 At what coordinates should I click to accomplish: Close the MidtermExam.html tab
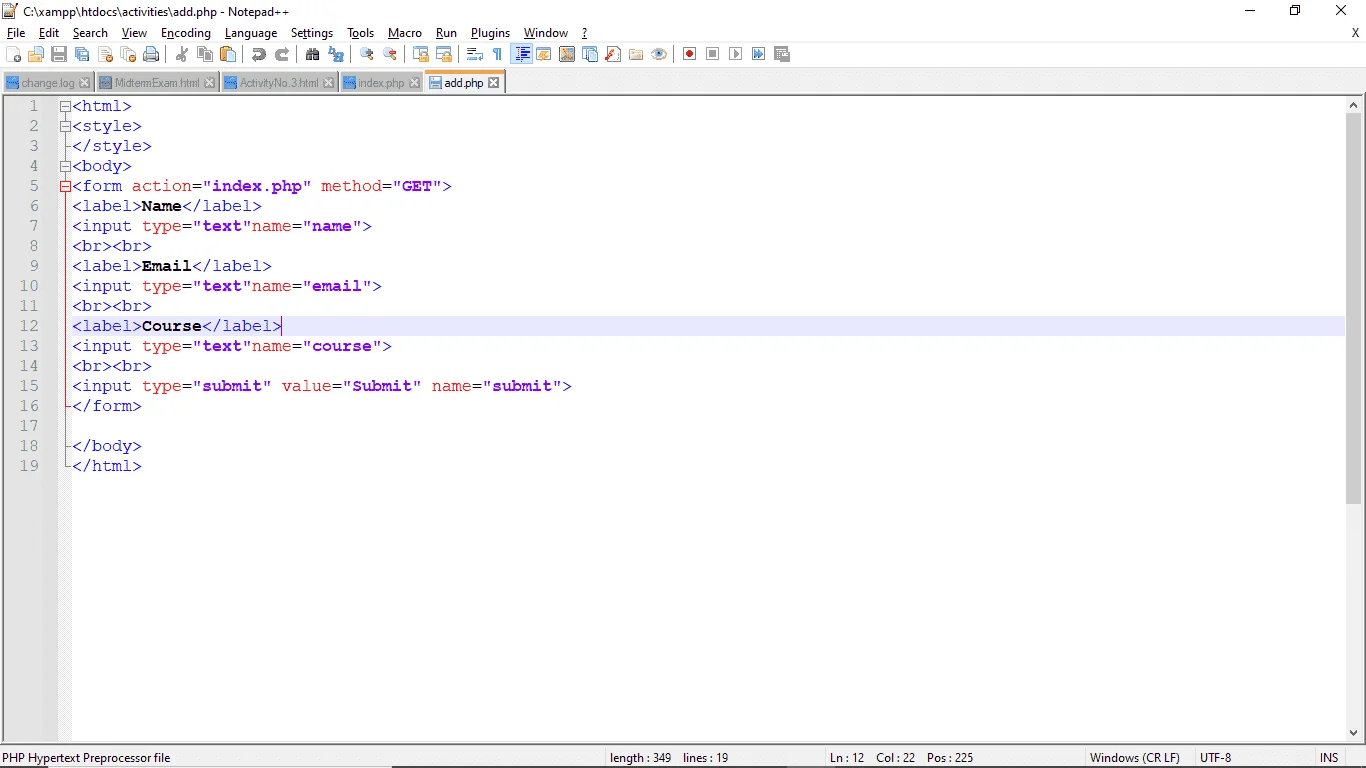210,83
